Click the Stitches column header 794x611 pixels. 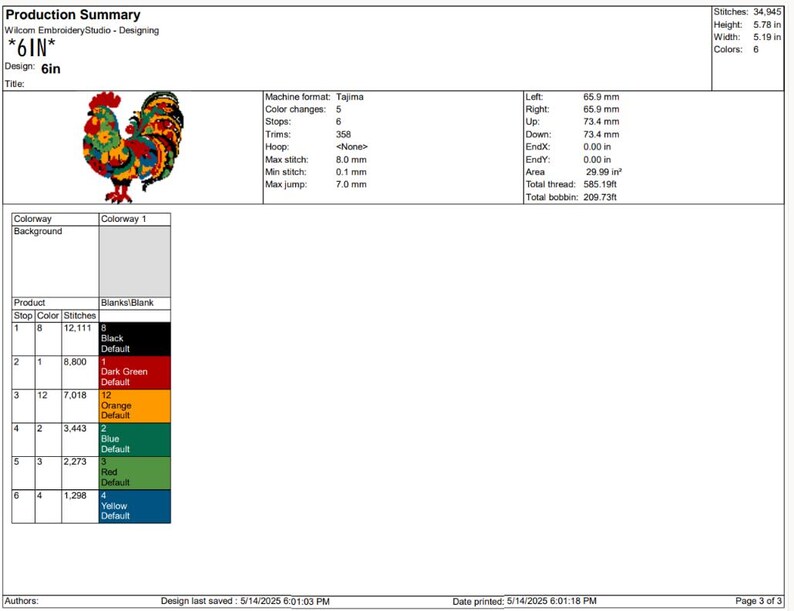coord(80,316)
